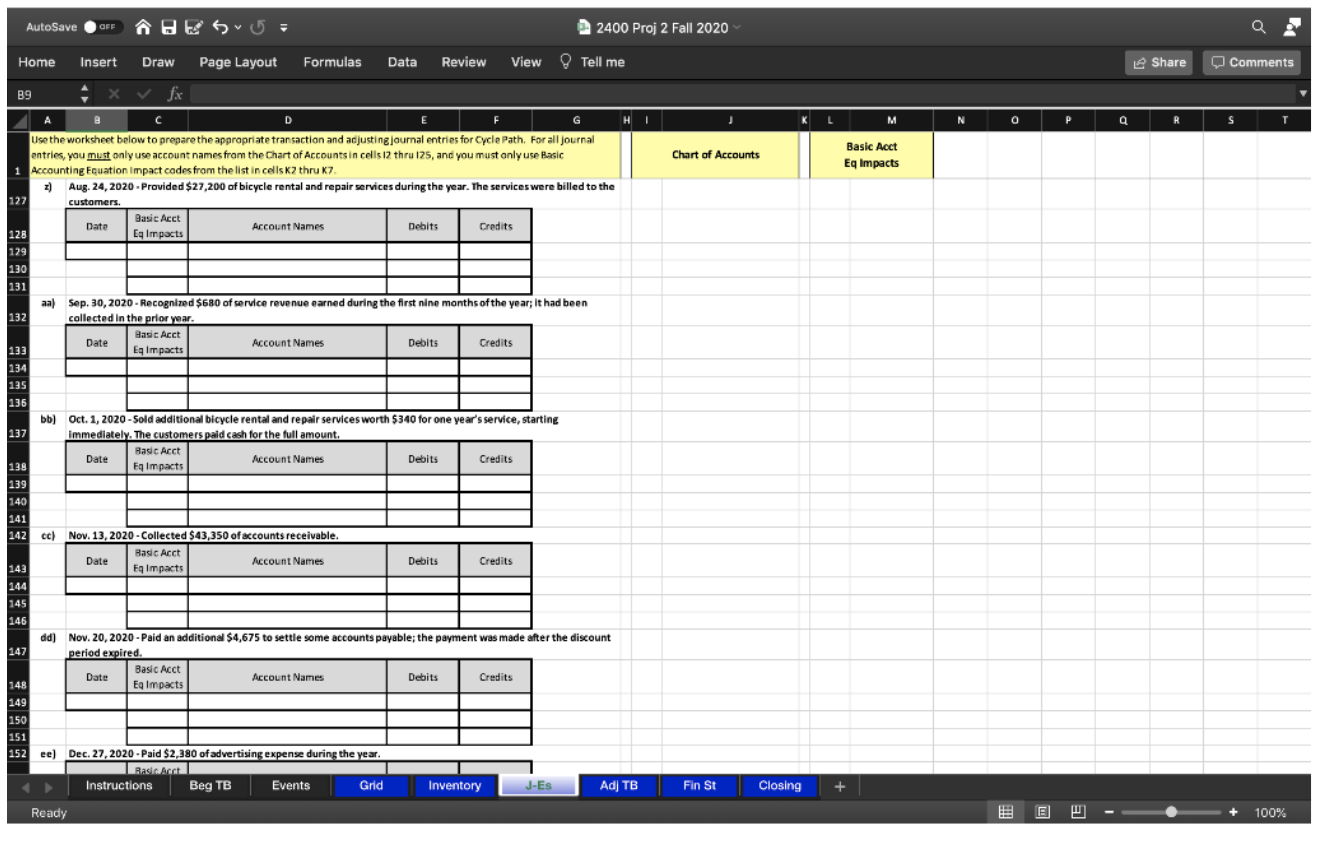1332x846 pixels.
Task: Switch to the Inventory sheet tab
Action: tap(454, 786)
